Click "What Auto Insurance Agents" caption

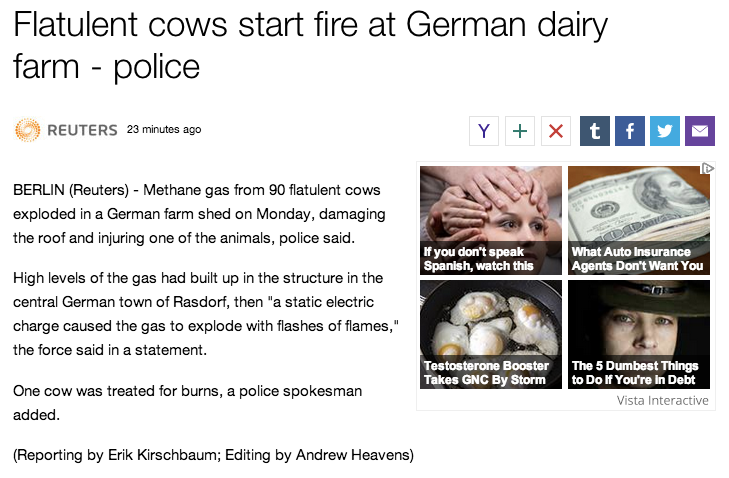pyautogui.click(x=637, y=259)
